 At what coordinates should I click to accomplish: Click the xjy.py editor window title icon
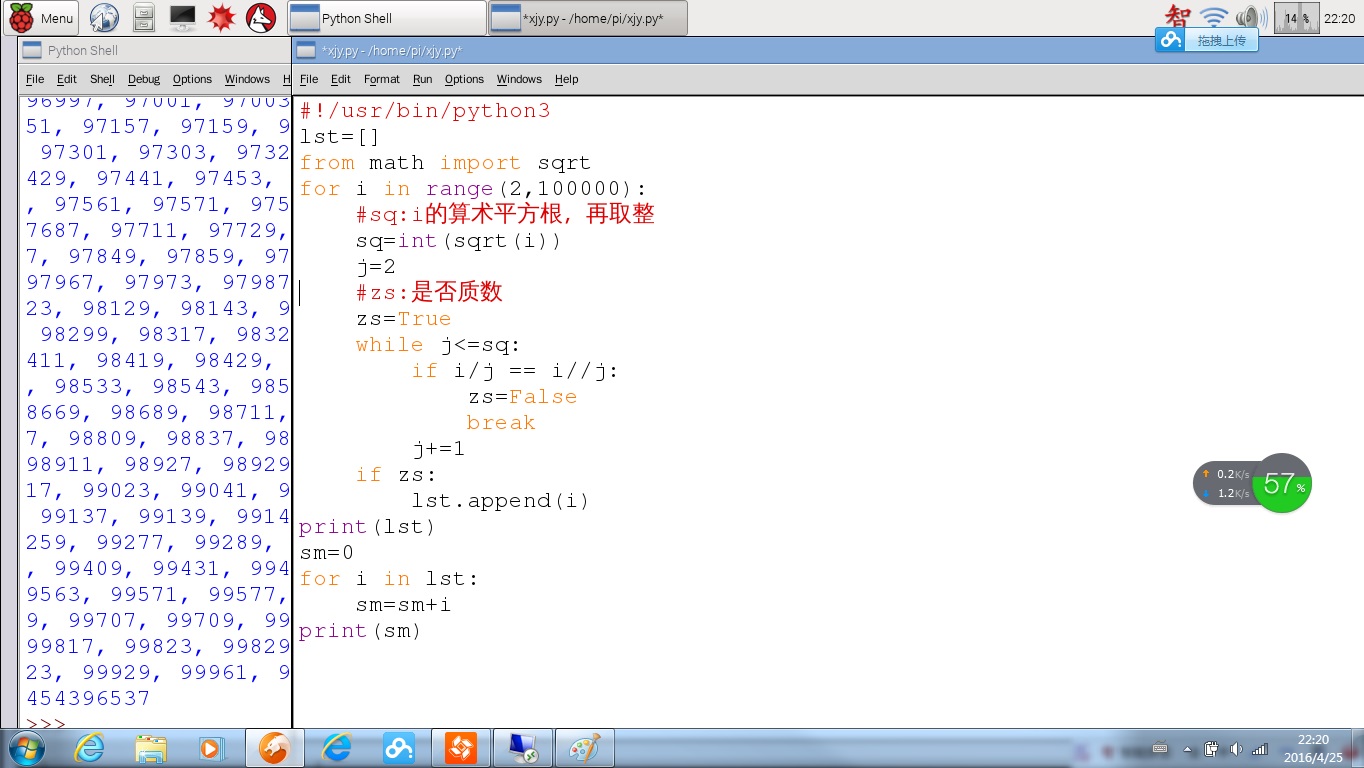tap(306, 50)
